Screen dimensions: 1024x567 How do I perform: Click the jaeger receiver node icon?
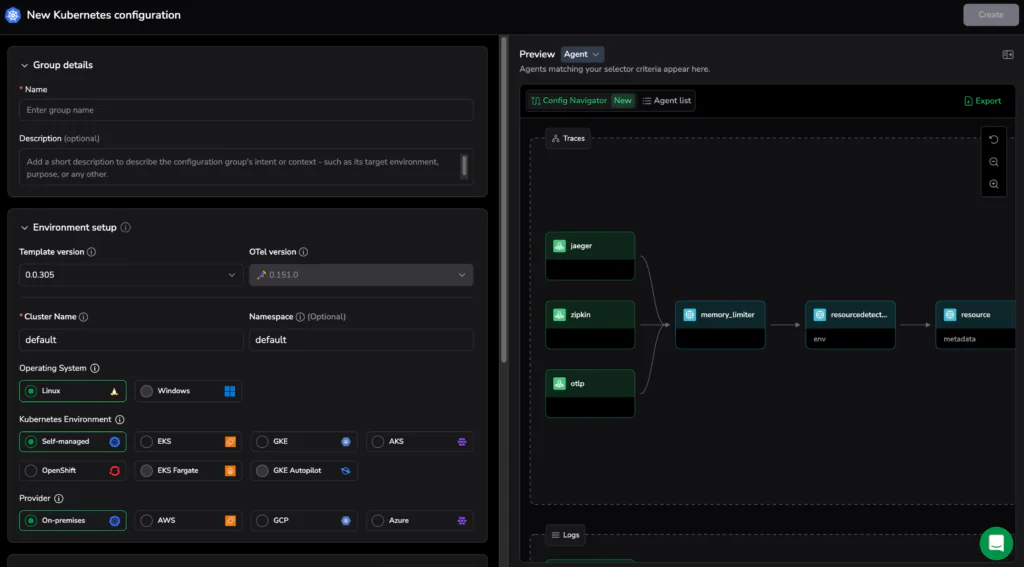pos(559,246)
